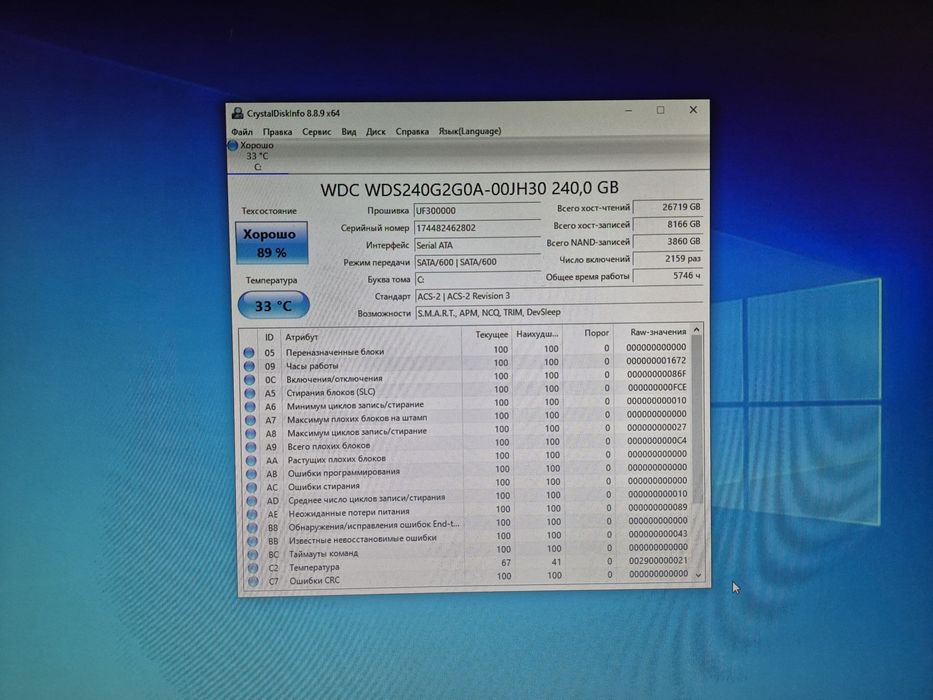Click status icon for Всего плохих блоков
The height and width of the screenshot is (700, 933).
tap(251, 447)
